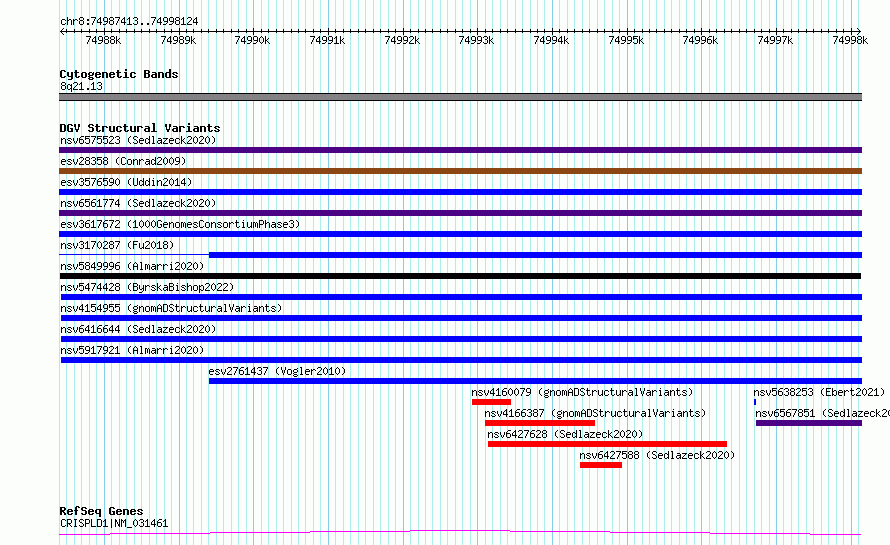Image resolution: width=890 pixels, height=545 pixels.
Task: Click the 74996k ruler tick label
Action: click(x=700, y=40)
